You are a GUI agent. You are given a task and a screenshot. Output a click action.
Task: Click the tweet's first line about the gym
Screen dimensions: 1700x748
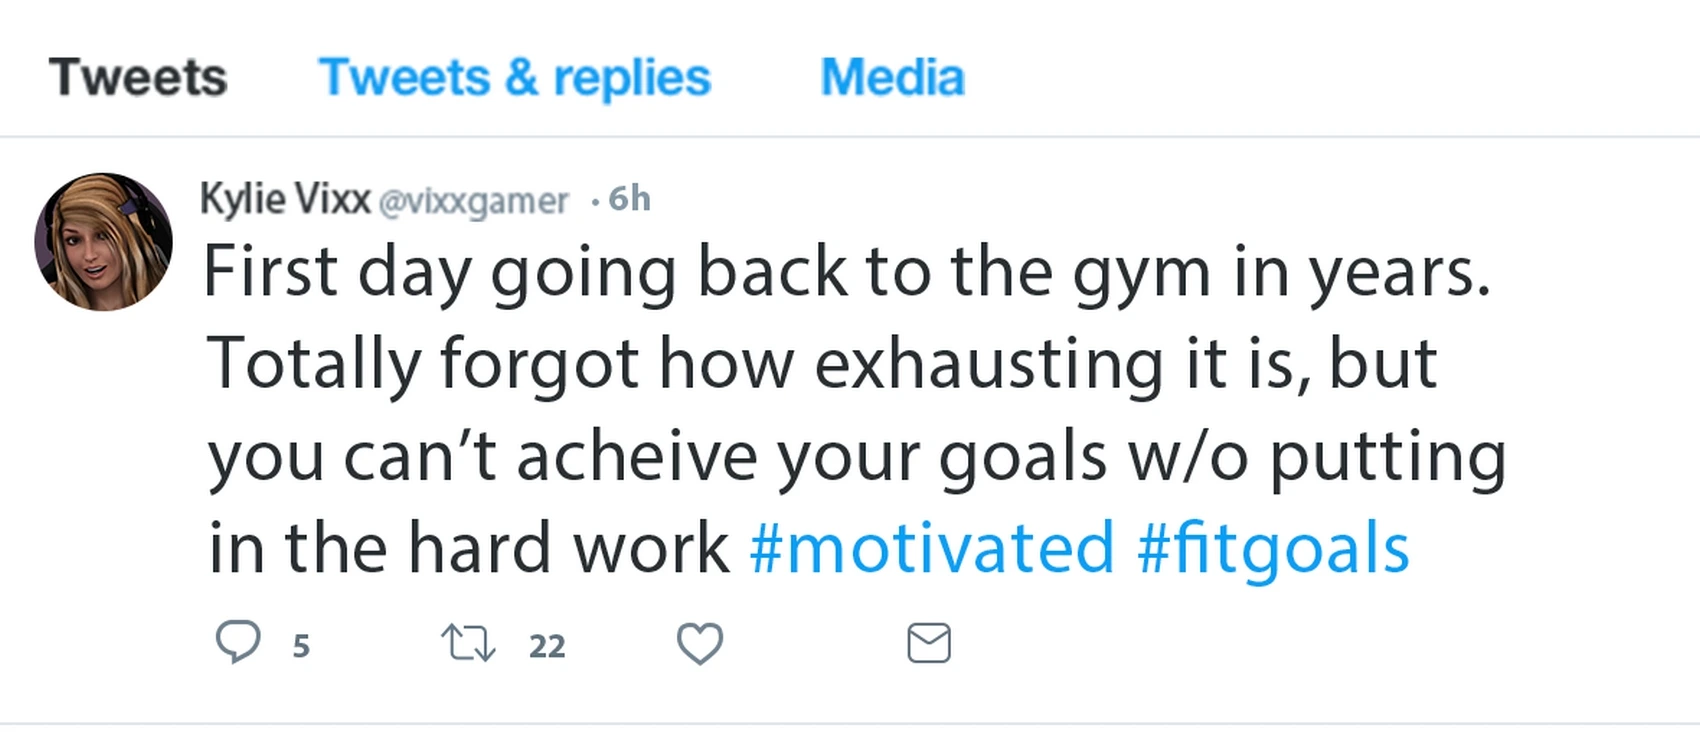[x=846, y=272]
